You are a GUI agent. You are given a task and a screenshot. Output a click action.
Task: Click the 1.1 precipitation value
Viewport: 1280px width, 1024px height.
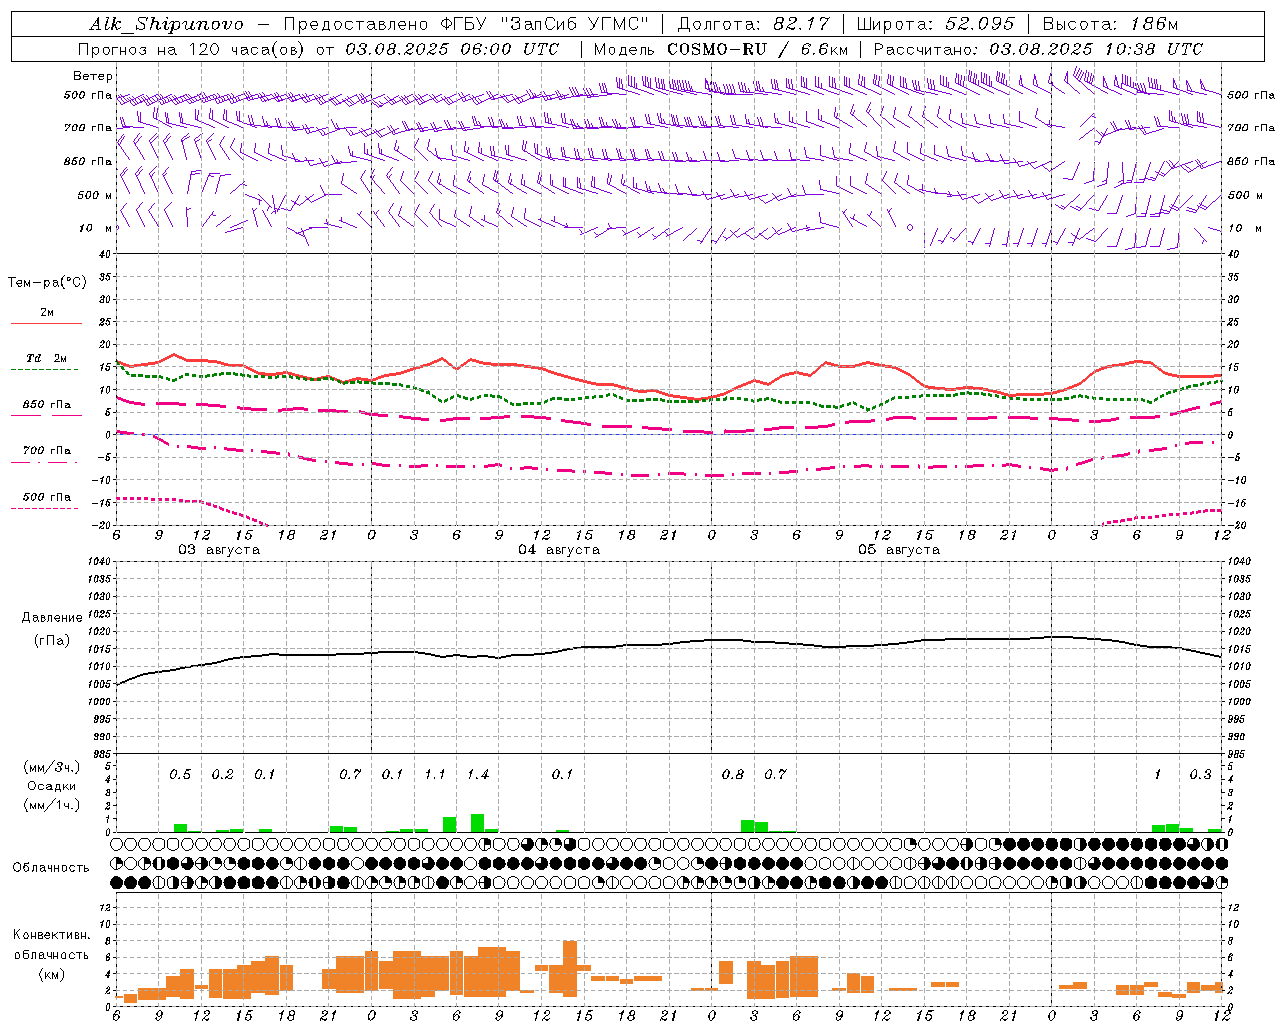(435, 775)
